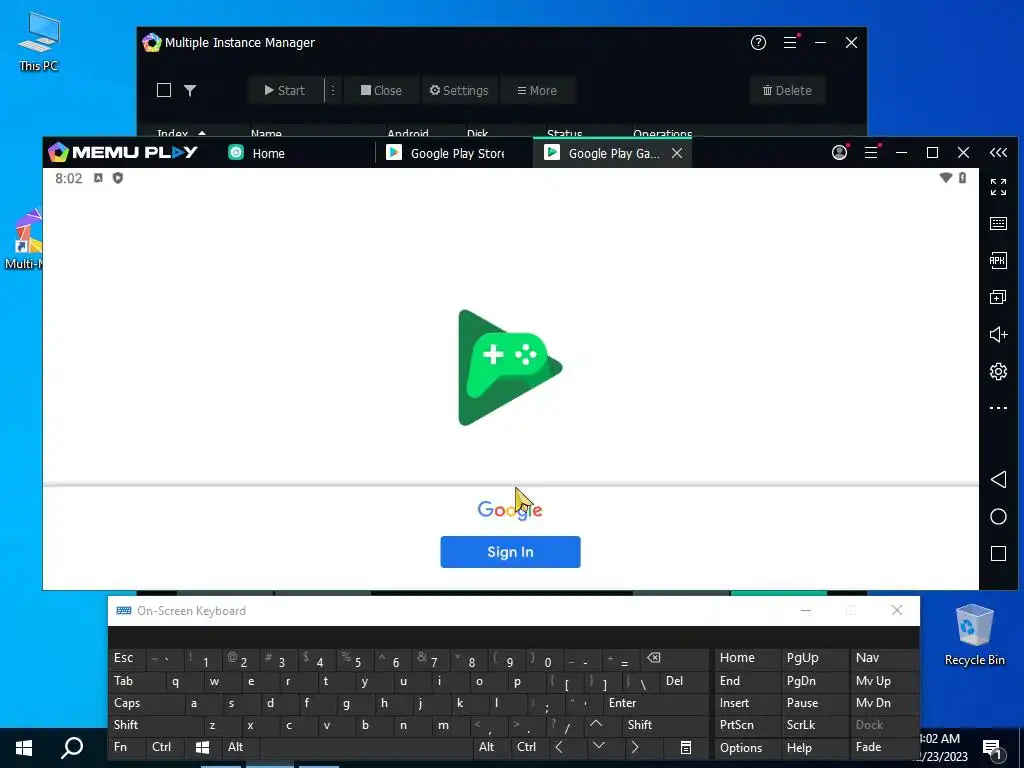Click the shield icon in Android status bar

pos(118,178)
